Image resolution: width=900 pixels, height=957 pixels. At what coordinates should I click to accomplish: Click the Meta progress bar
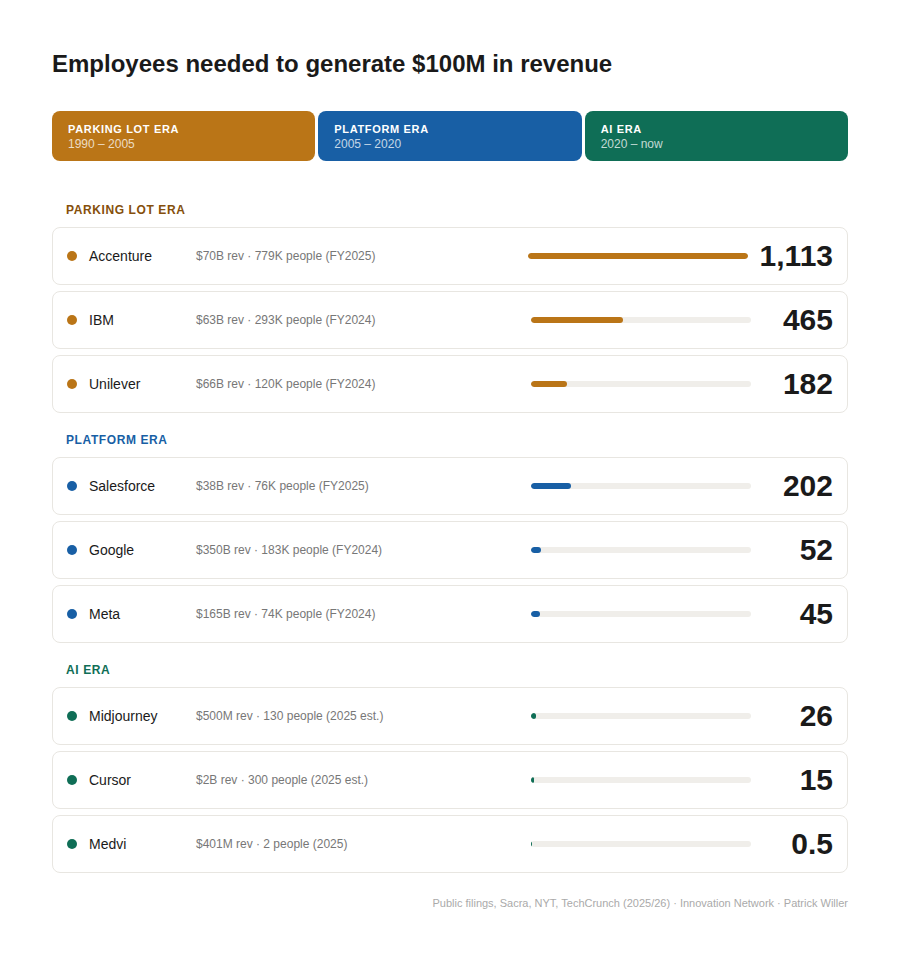641,614
